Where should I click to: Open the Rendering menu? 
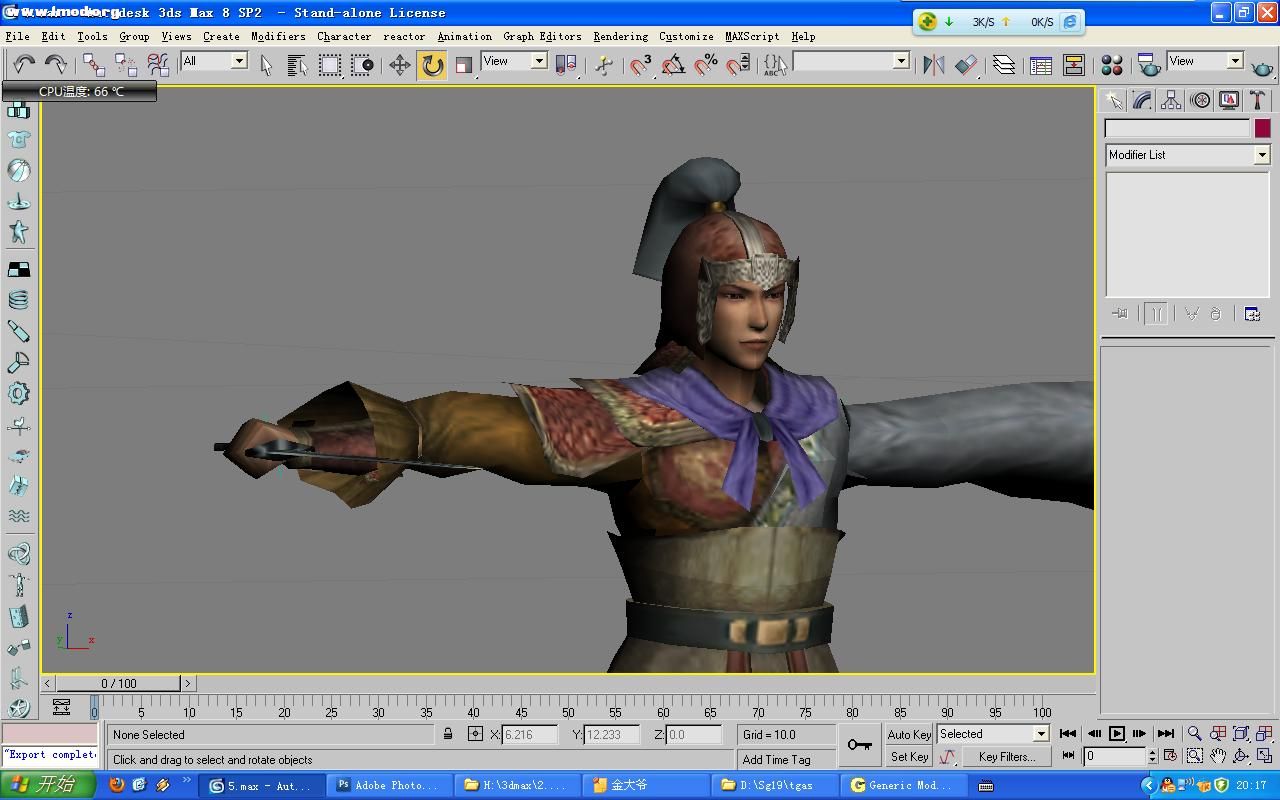pos(620,36)
